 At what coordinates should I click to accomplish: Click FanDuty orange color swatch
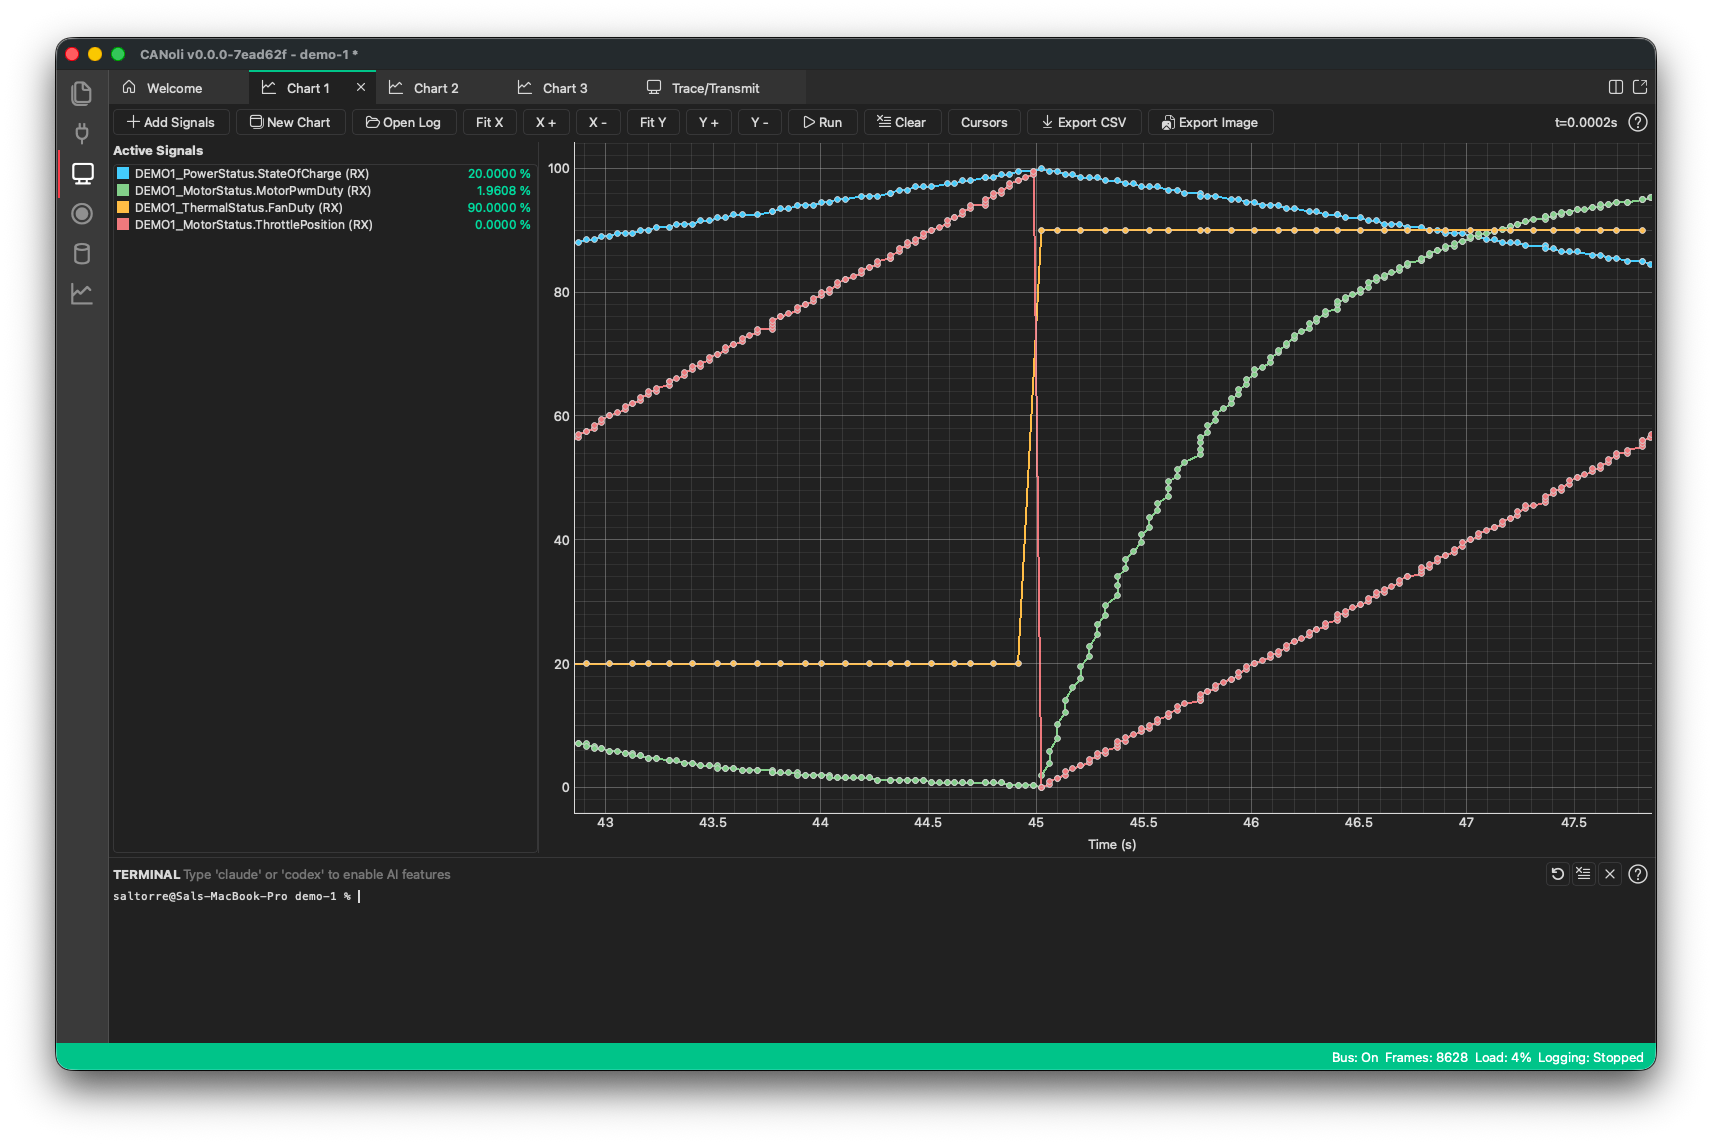(x=123, y=207)
